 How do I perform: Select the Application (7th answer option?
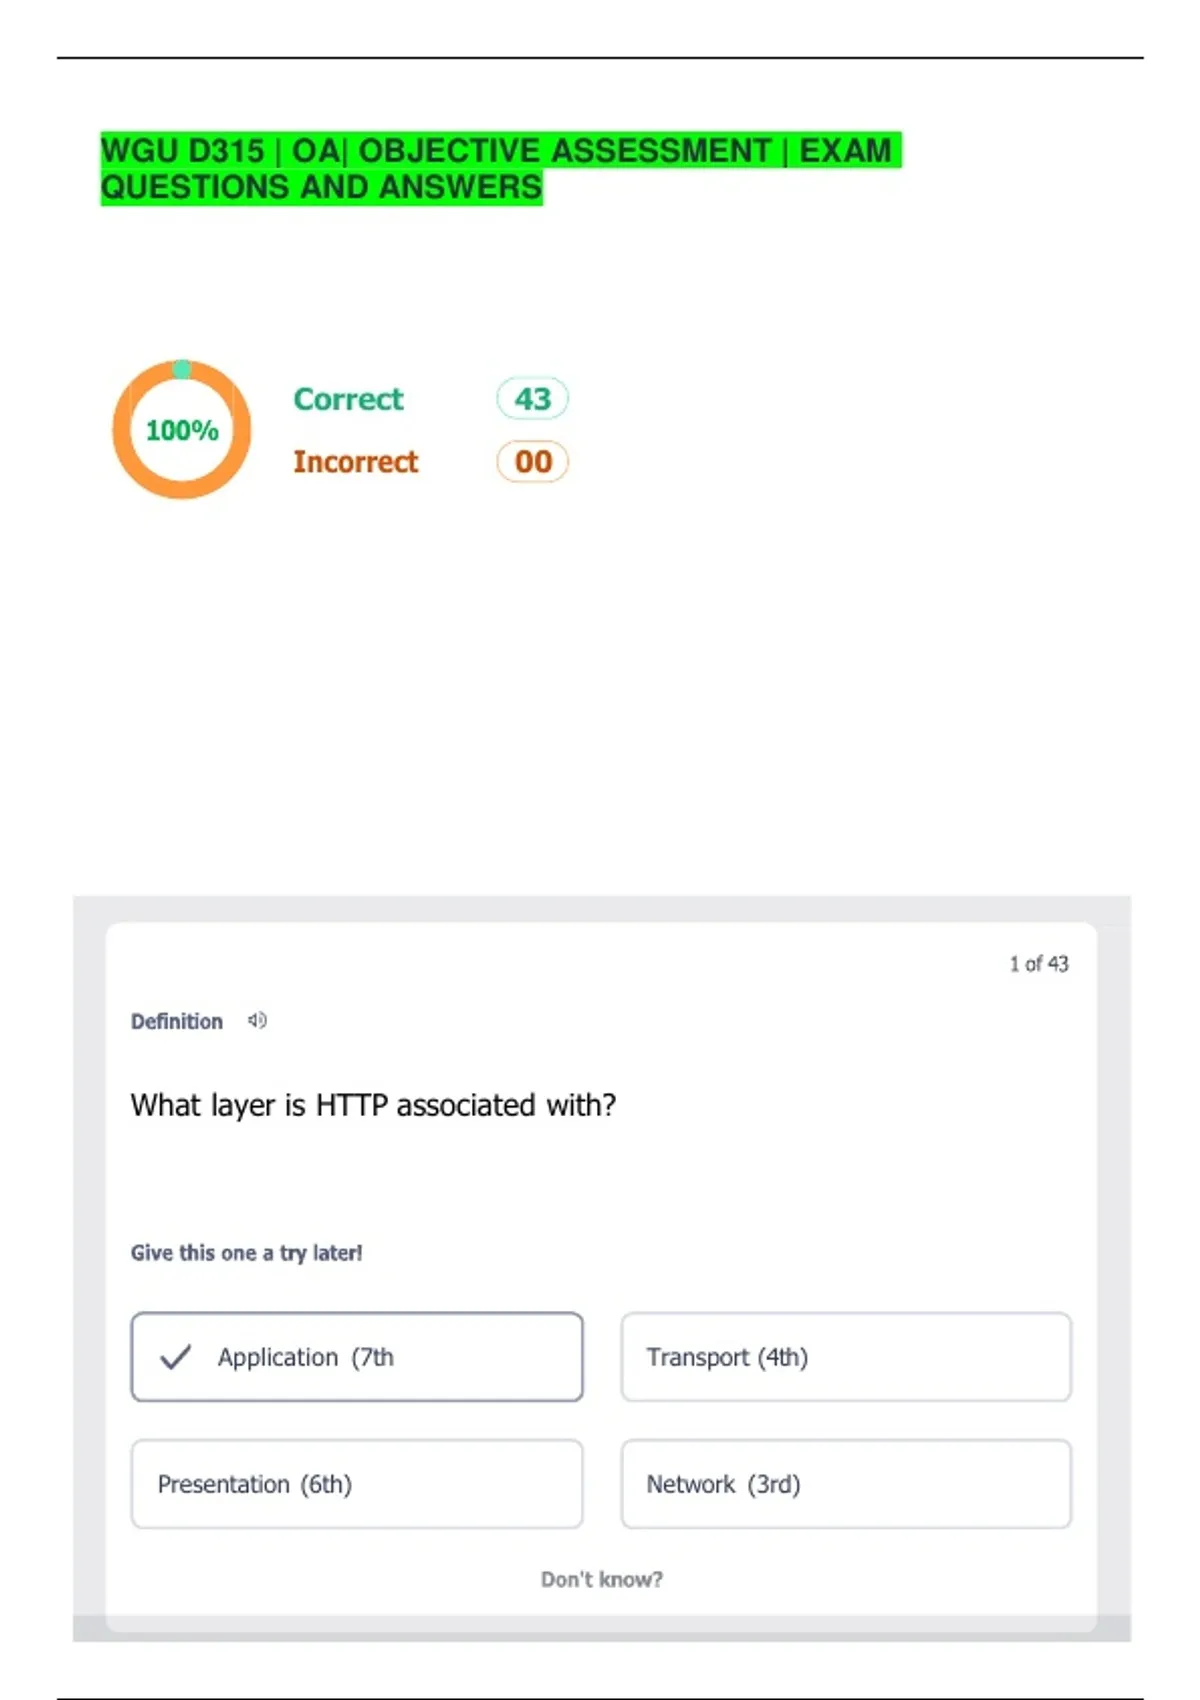tap(356, 1357)
